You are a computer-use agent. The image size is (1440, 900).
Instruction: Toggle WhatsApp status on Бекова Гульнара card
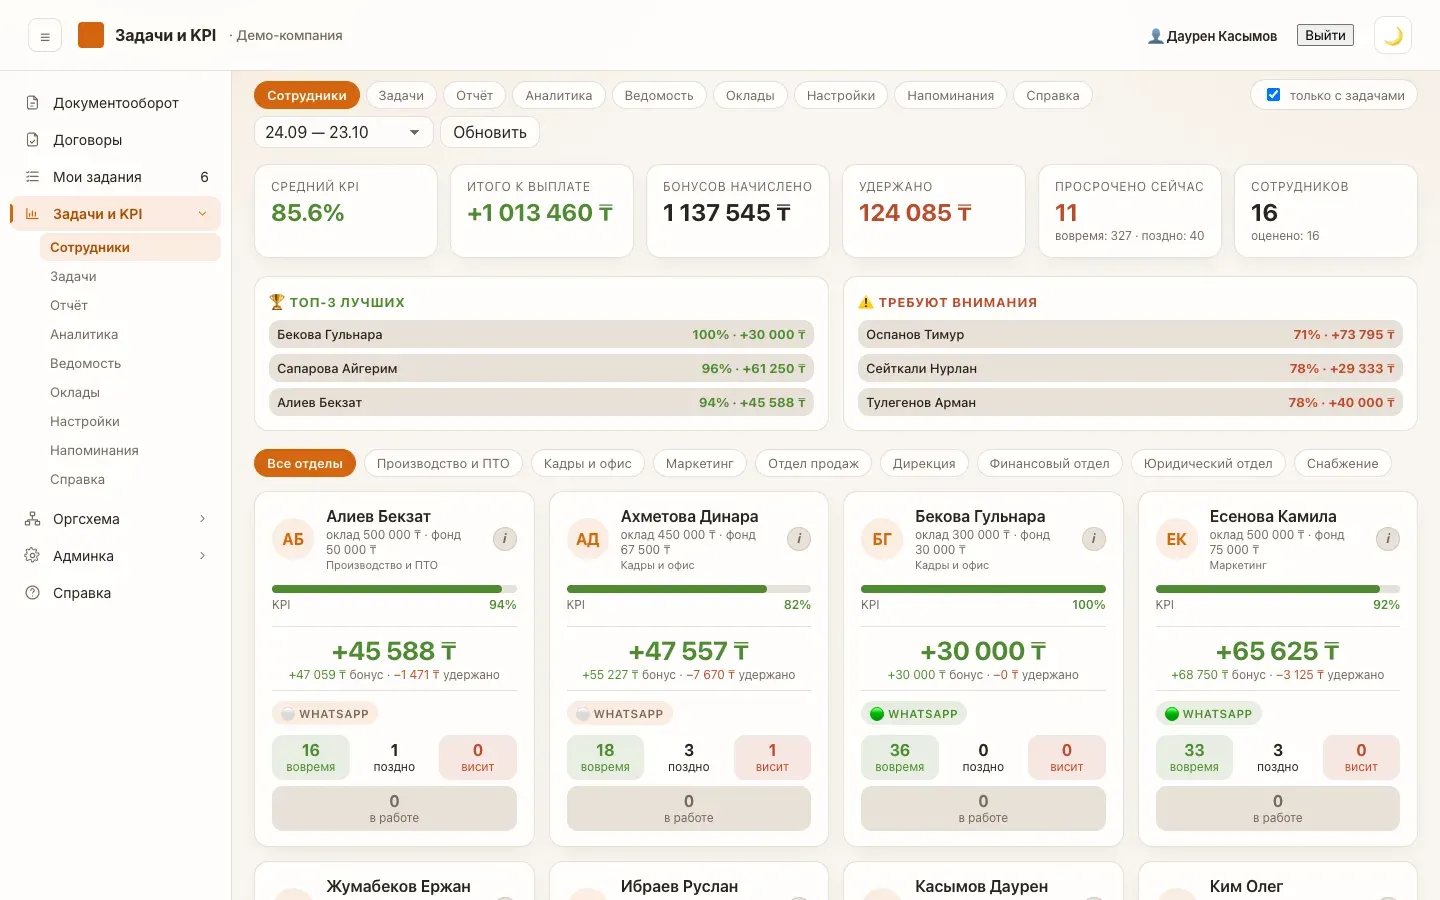914,714
